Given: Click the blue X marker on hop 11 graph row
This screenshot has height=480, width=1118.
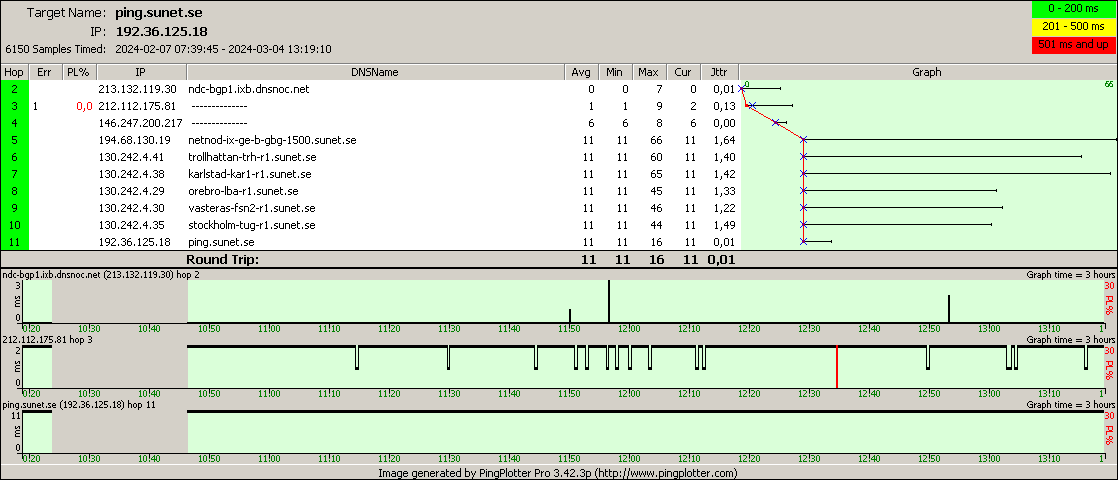Looking at the screenshot, I should [803, 242].
